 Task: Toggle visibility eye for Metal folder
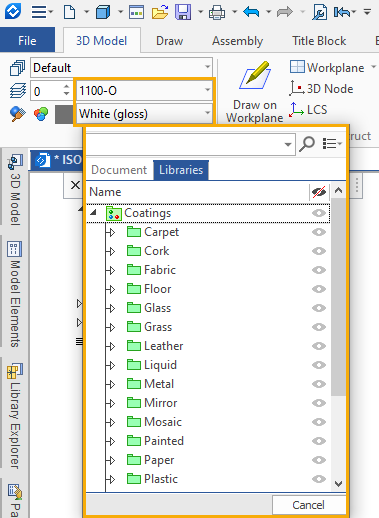pyautogui.click(x=319, y=384)
